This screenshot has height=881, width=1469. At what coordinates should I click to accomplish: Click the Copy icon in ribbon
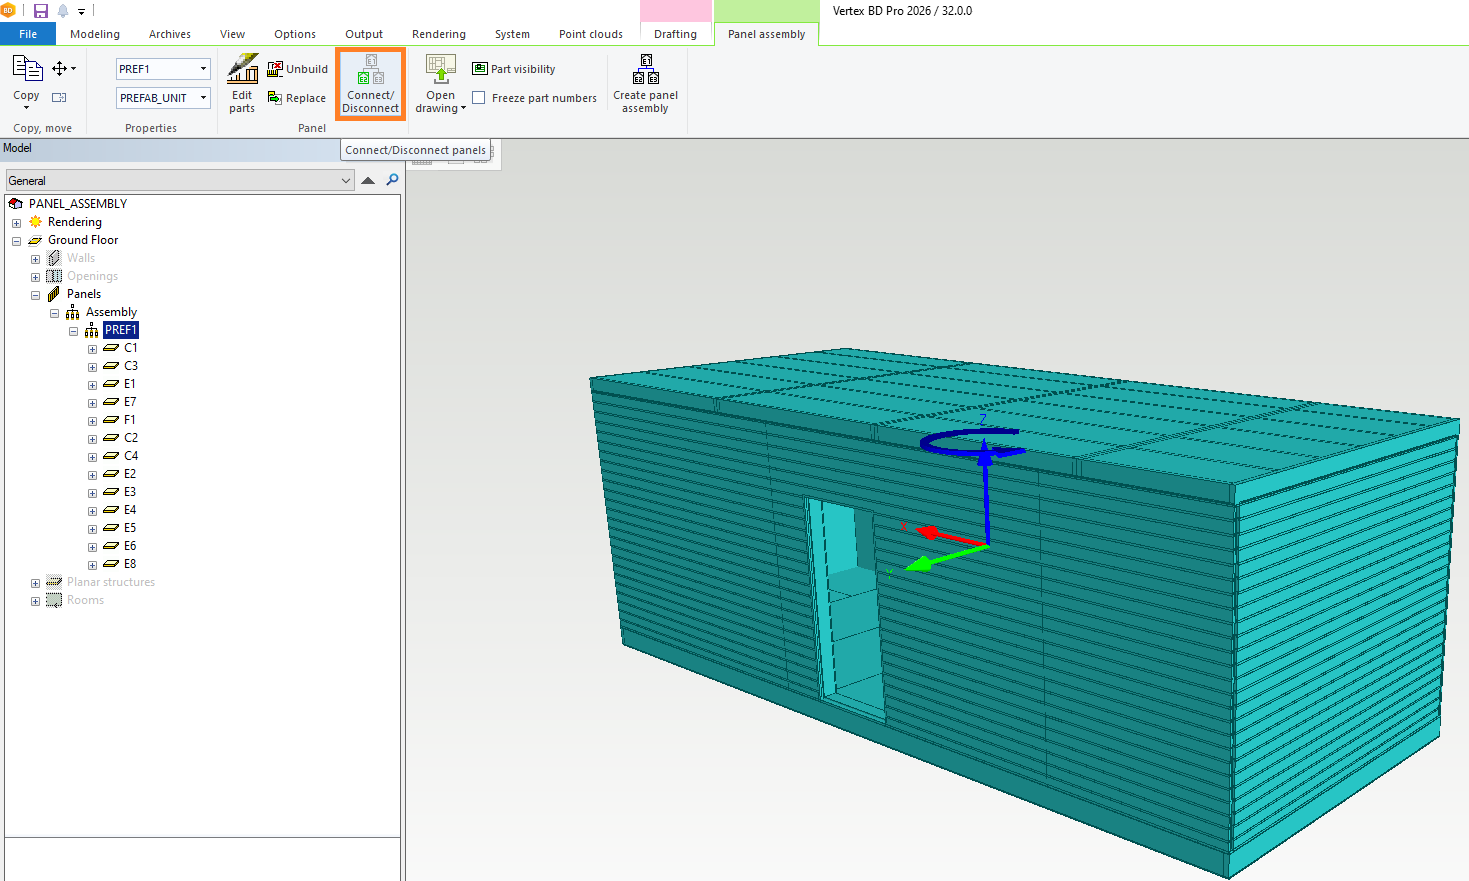pyautogui.click(x=27, y=70)
